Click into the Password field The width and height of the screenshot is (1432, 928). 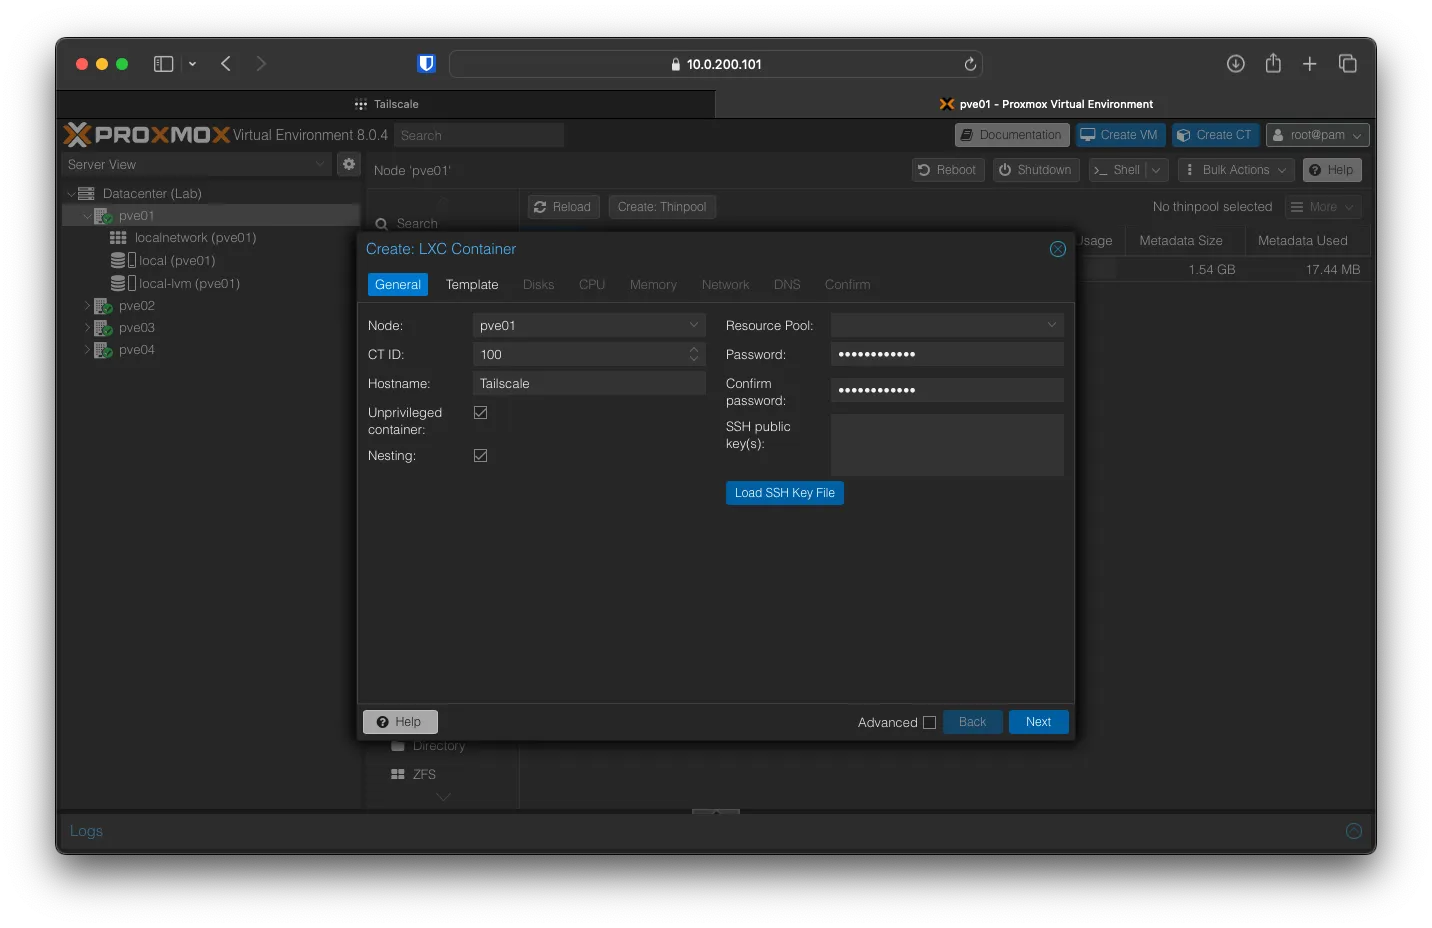(947, 354)
